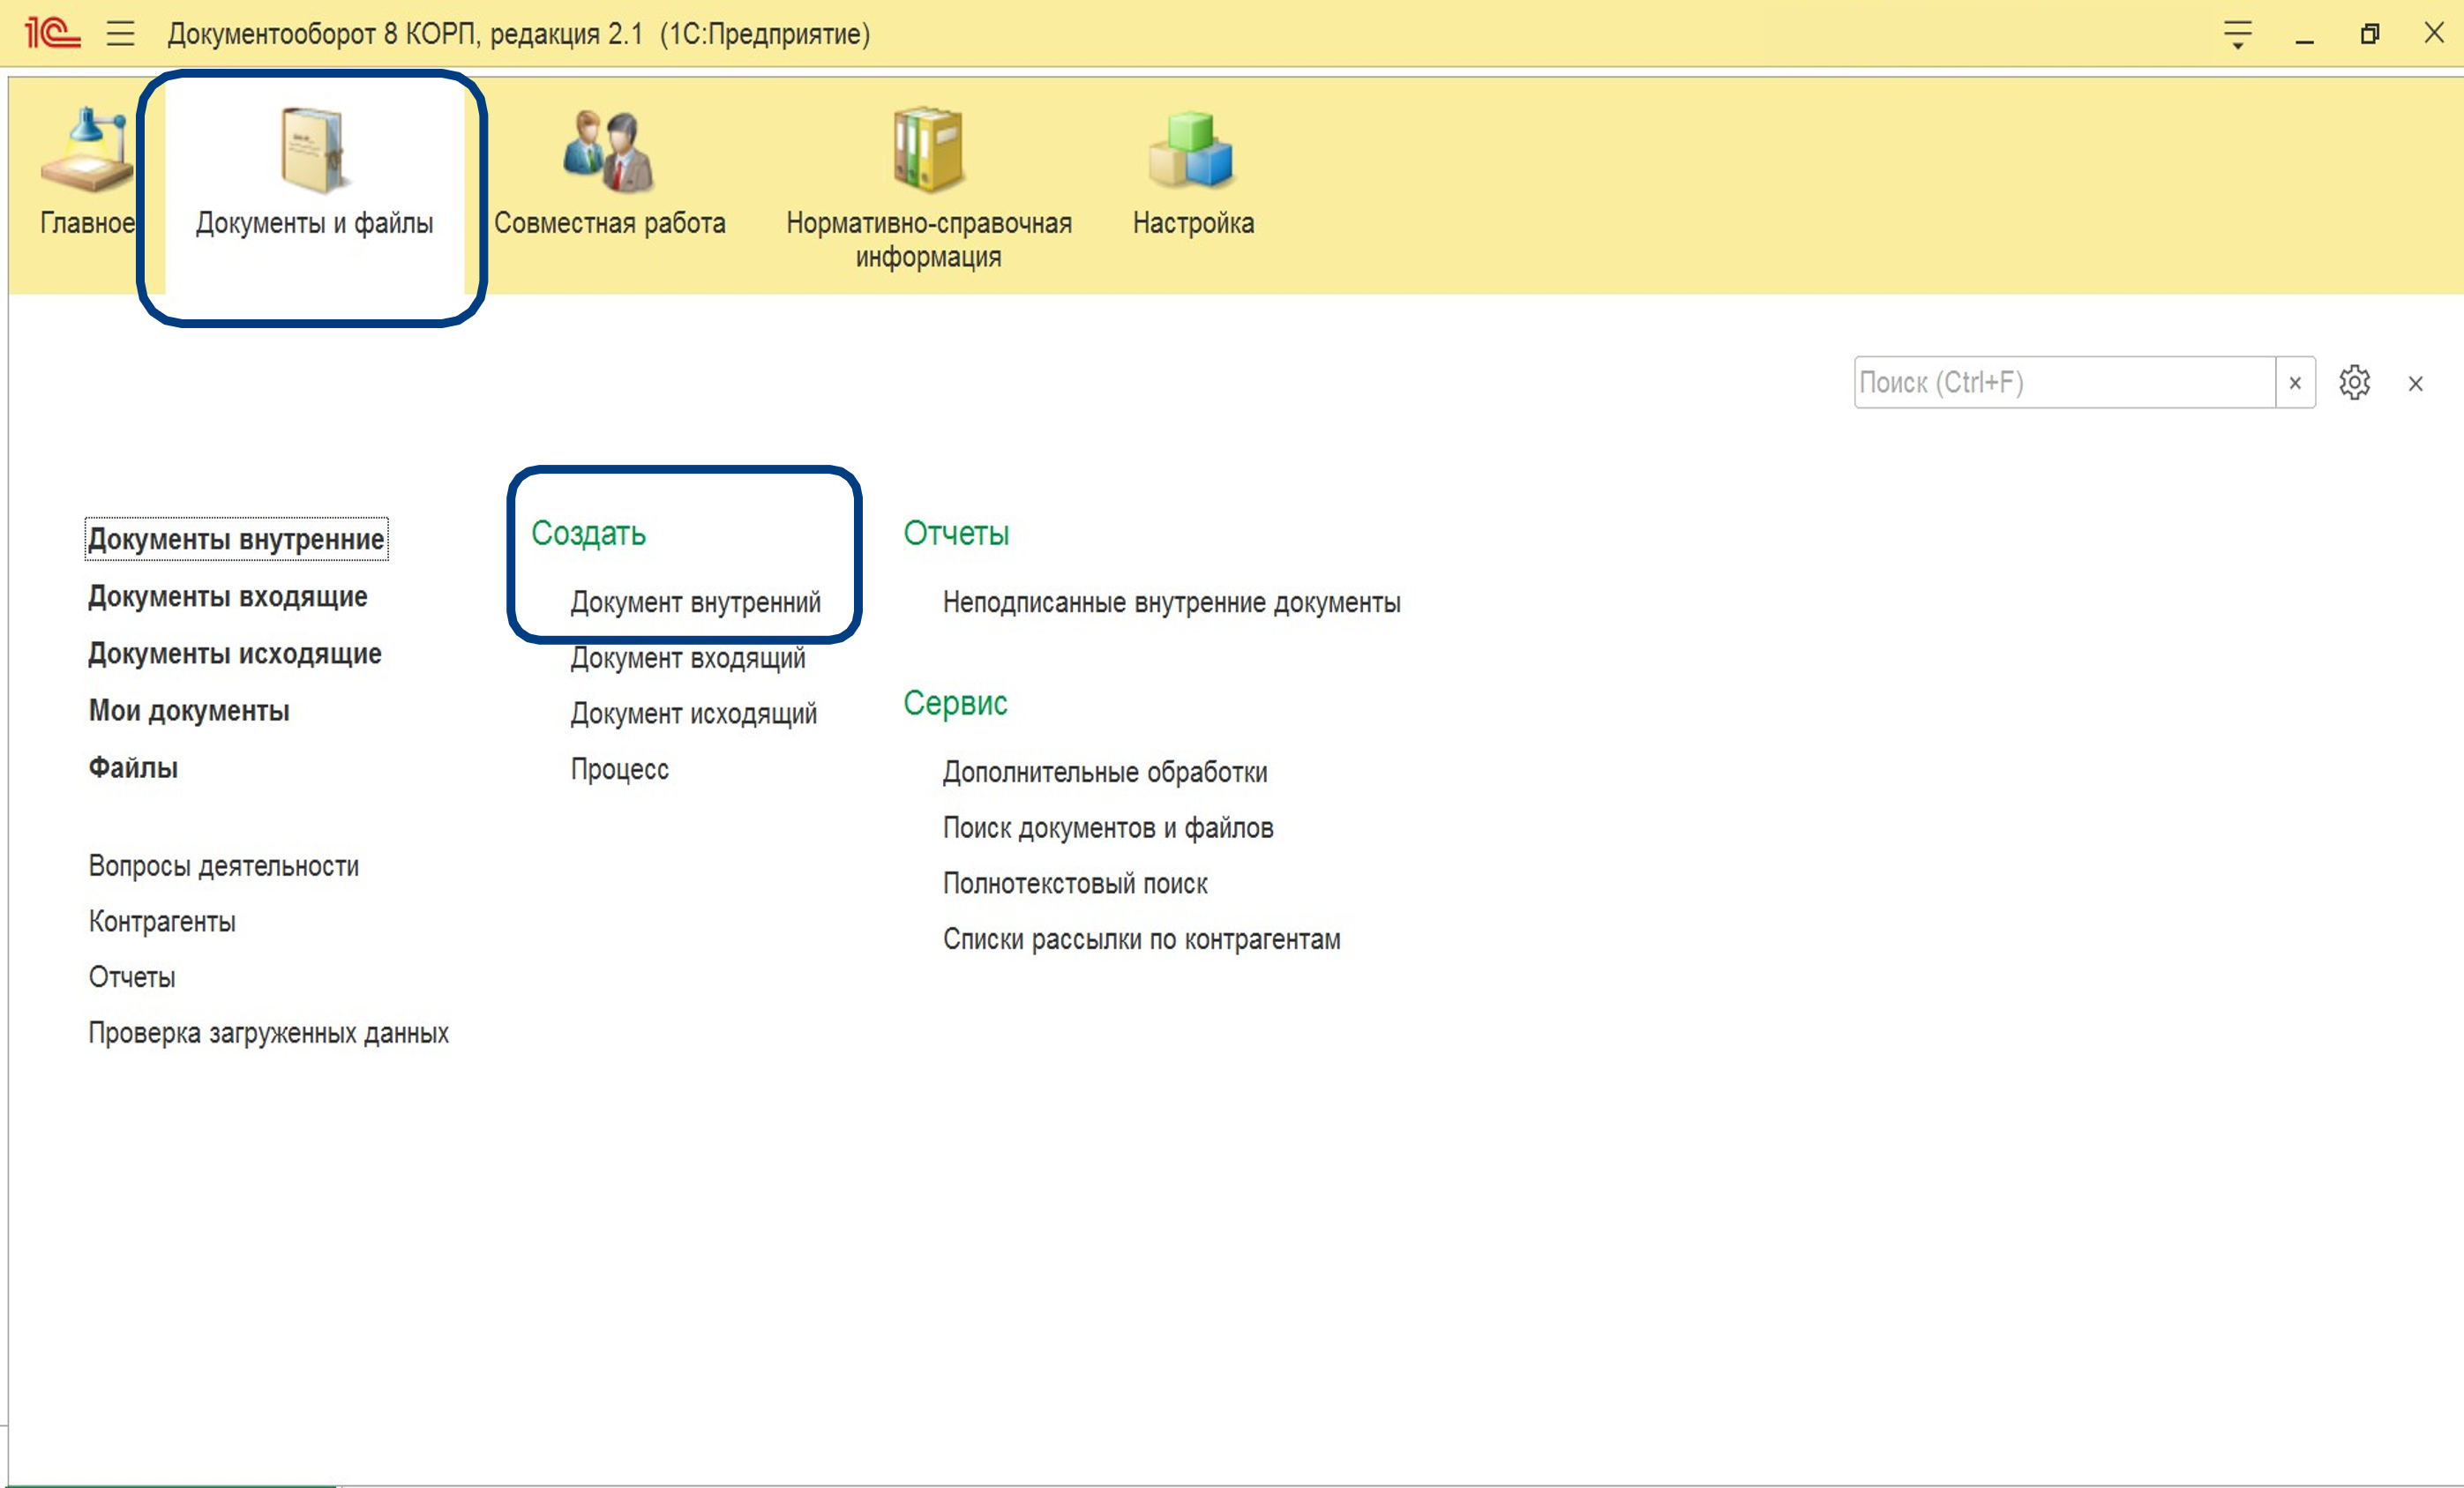Select the Нормативно-справочная информация section label
The height and width of the screenshot is (1488, 2464).
coord(928,240)
